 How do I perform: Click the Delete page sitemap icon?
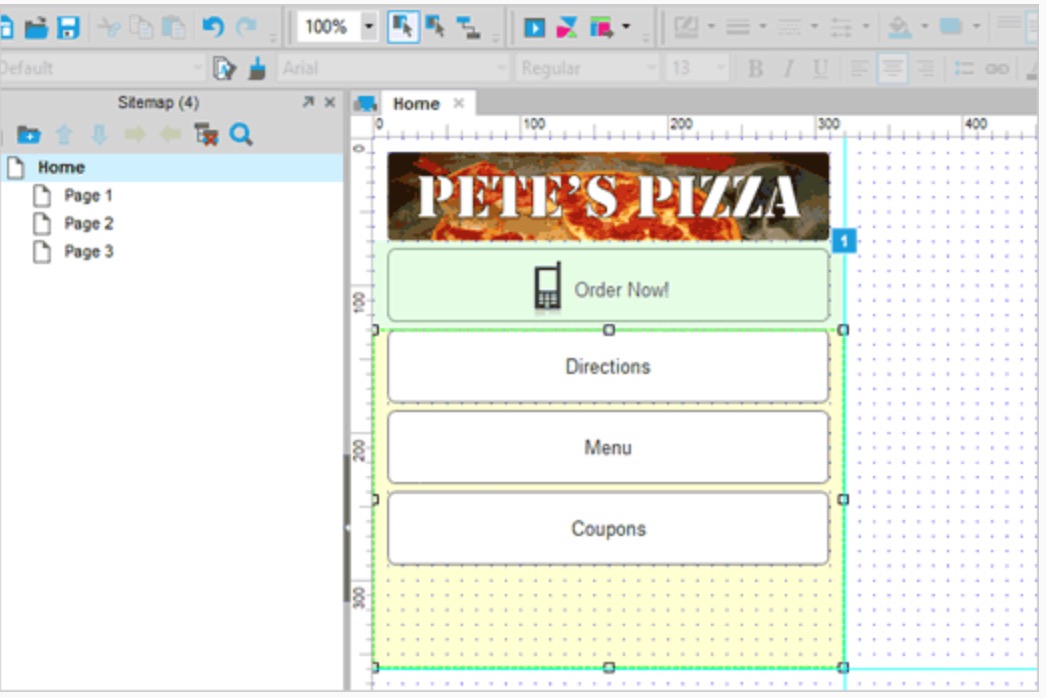[x=206, y=135]
